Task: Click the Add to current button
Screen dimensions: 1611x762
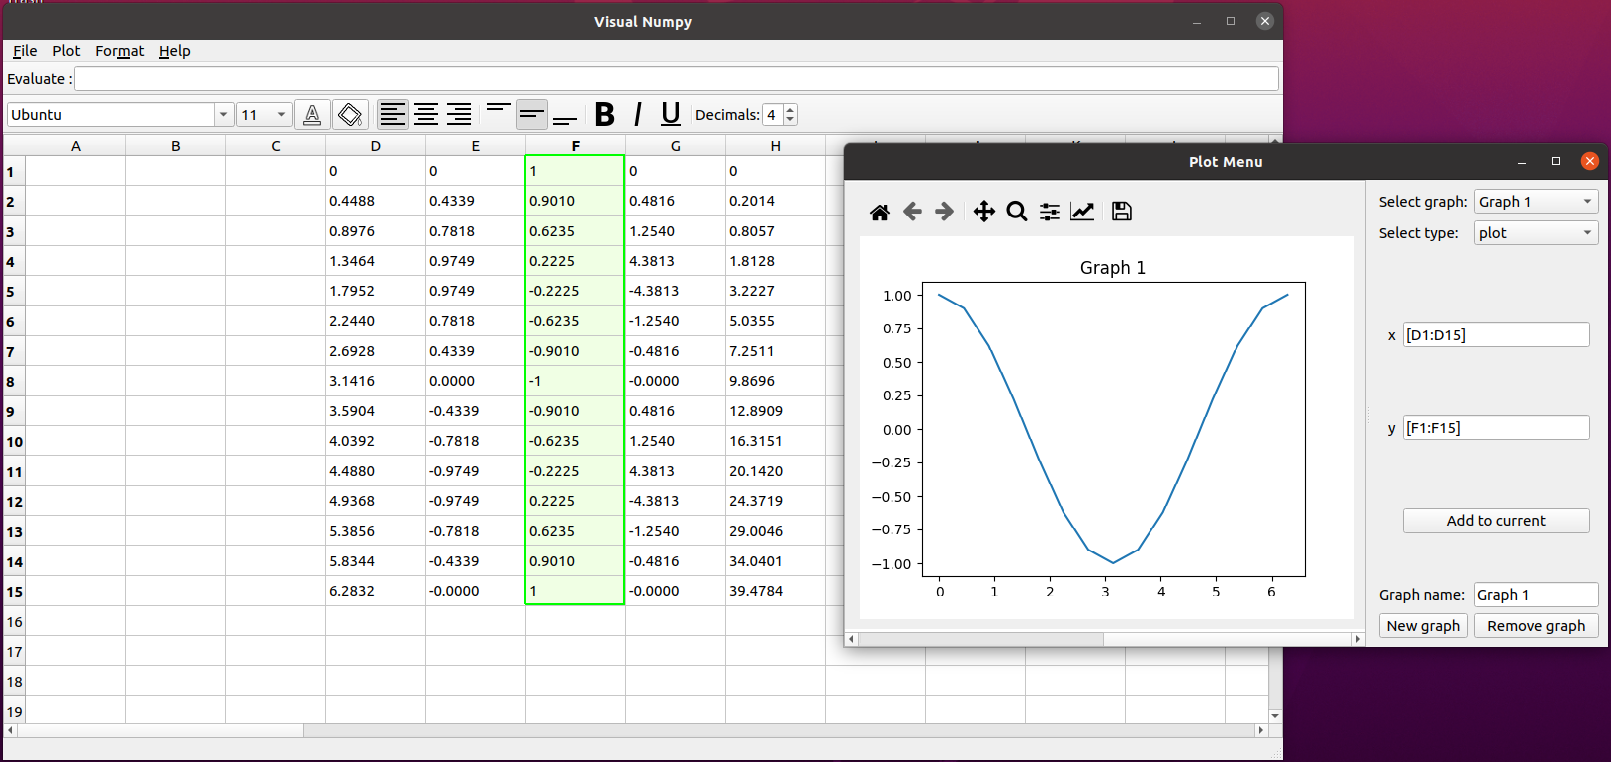Action: [x=1496, y=521]
